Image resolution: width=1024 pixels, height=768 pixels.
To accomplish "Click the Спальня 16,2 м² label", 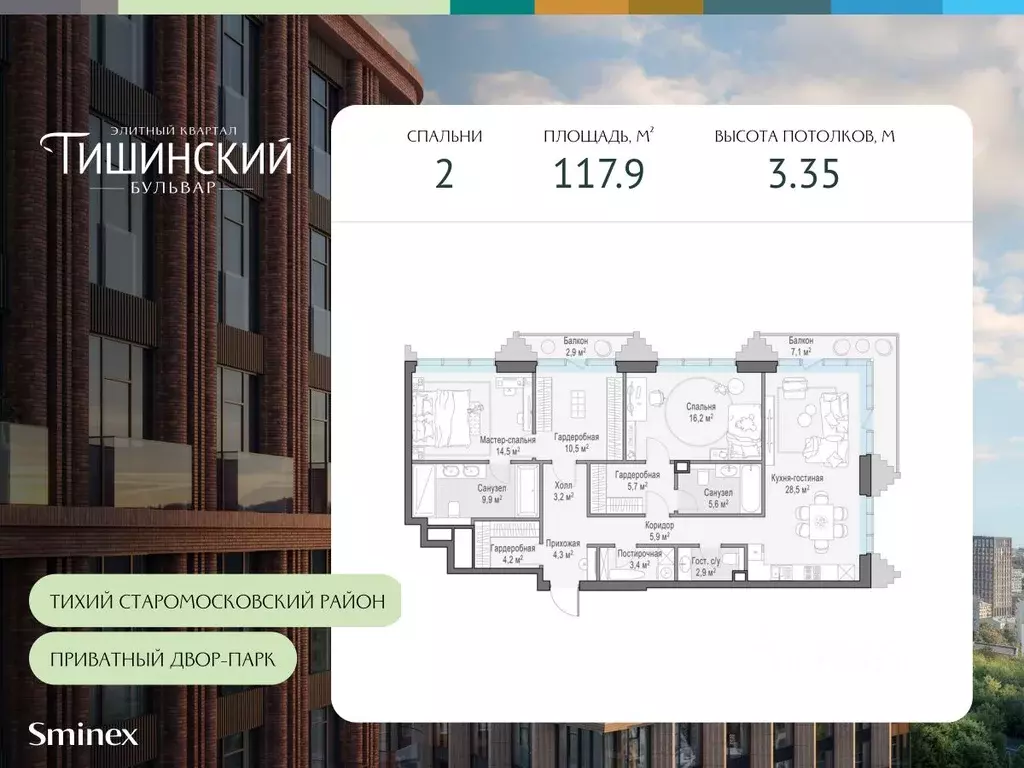I will click(x=701, y=411).
